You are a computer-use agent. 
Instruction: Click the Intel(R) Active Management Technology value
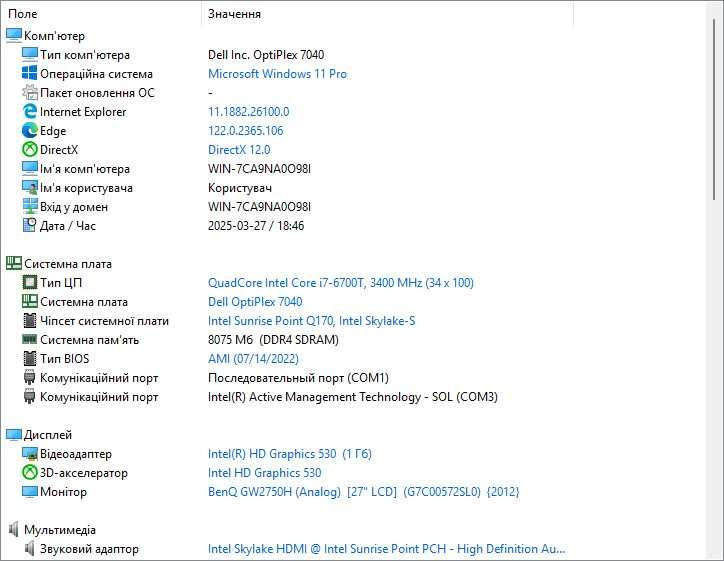tap(353, 397)
